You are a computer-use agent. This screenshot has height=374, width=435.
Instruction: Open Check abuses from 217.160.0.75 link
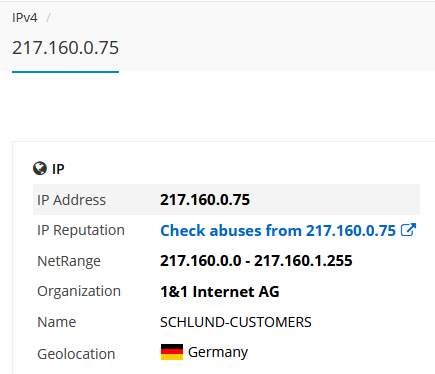[278, 230]
